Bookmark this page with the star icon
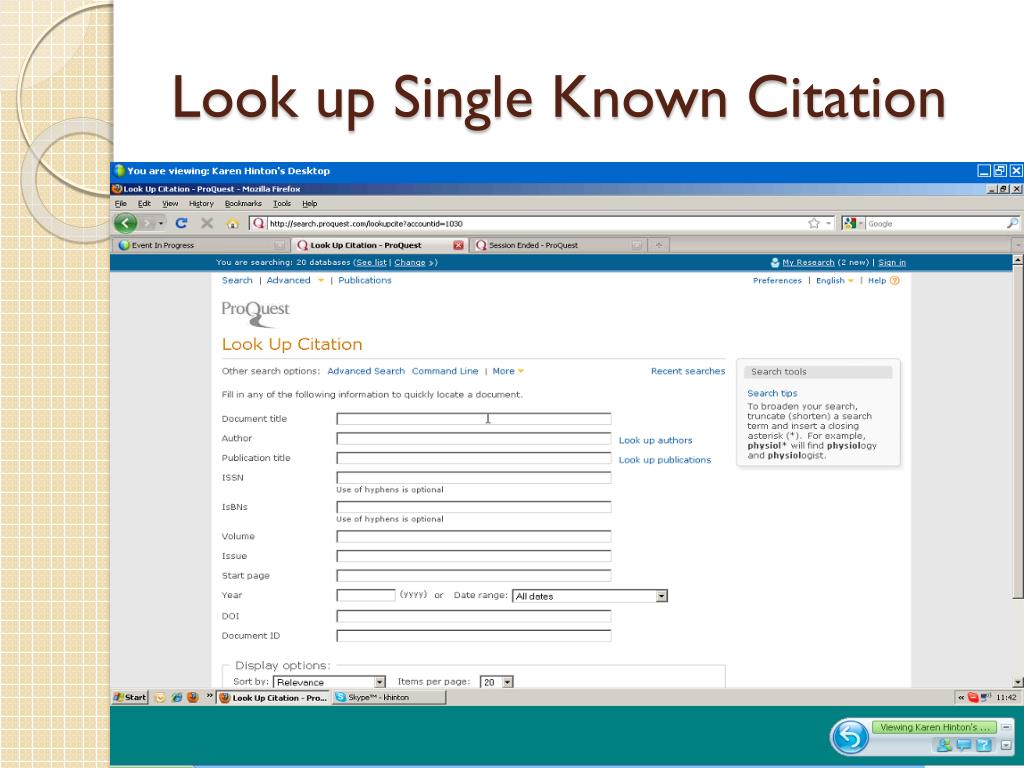 tap(814, 223)
